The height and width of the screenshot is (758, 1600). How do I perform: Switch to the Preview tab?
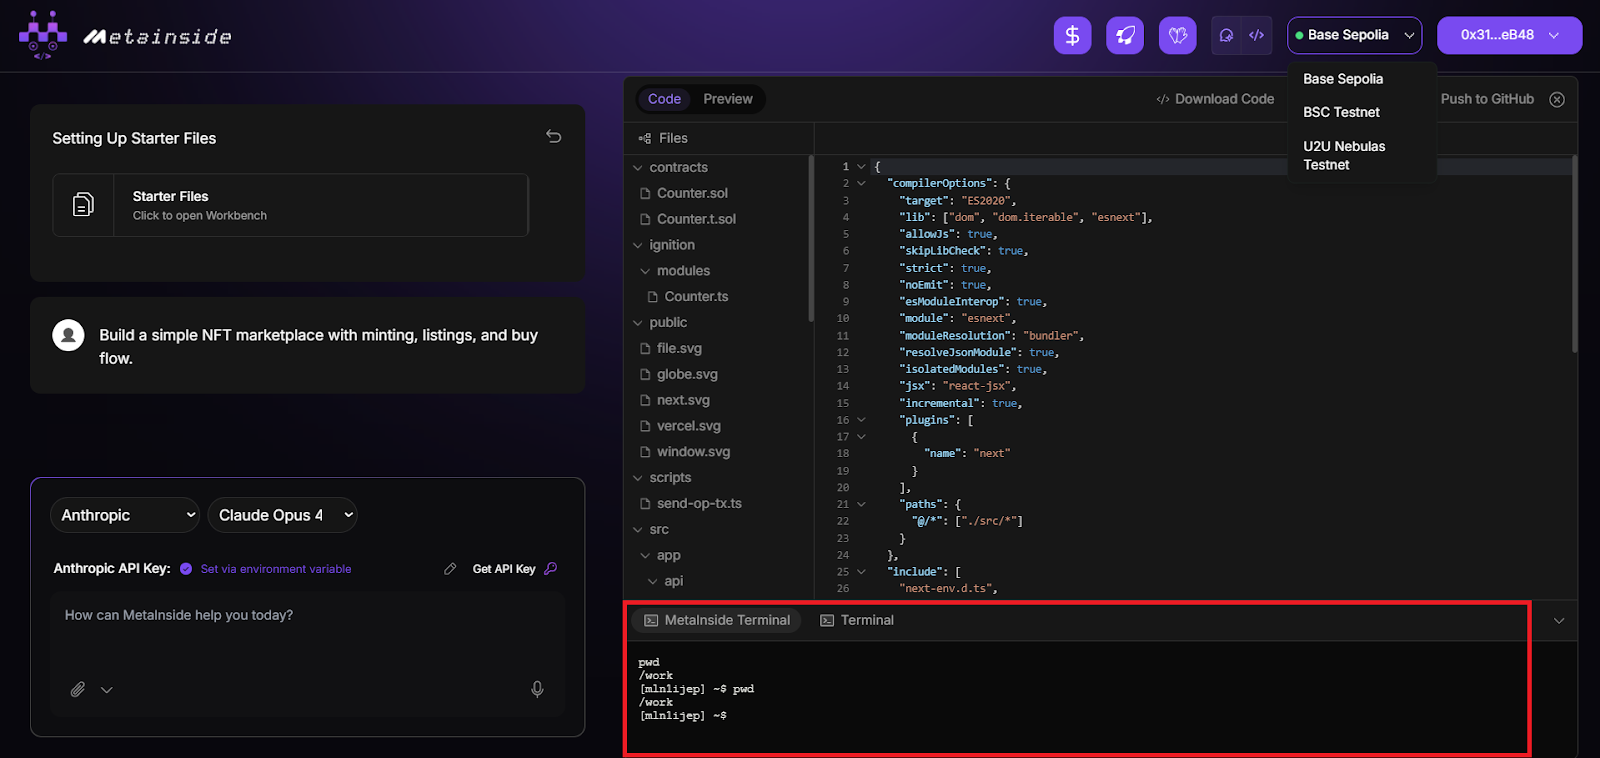pos(727,99)
